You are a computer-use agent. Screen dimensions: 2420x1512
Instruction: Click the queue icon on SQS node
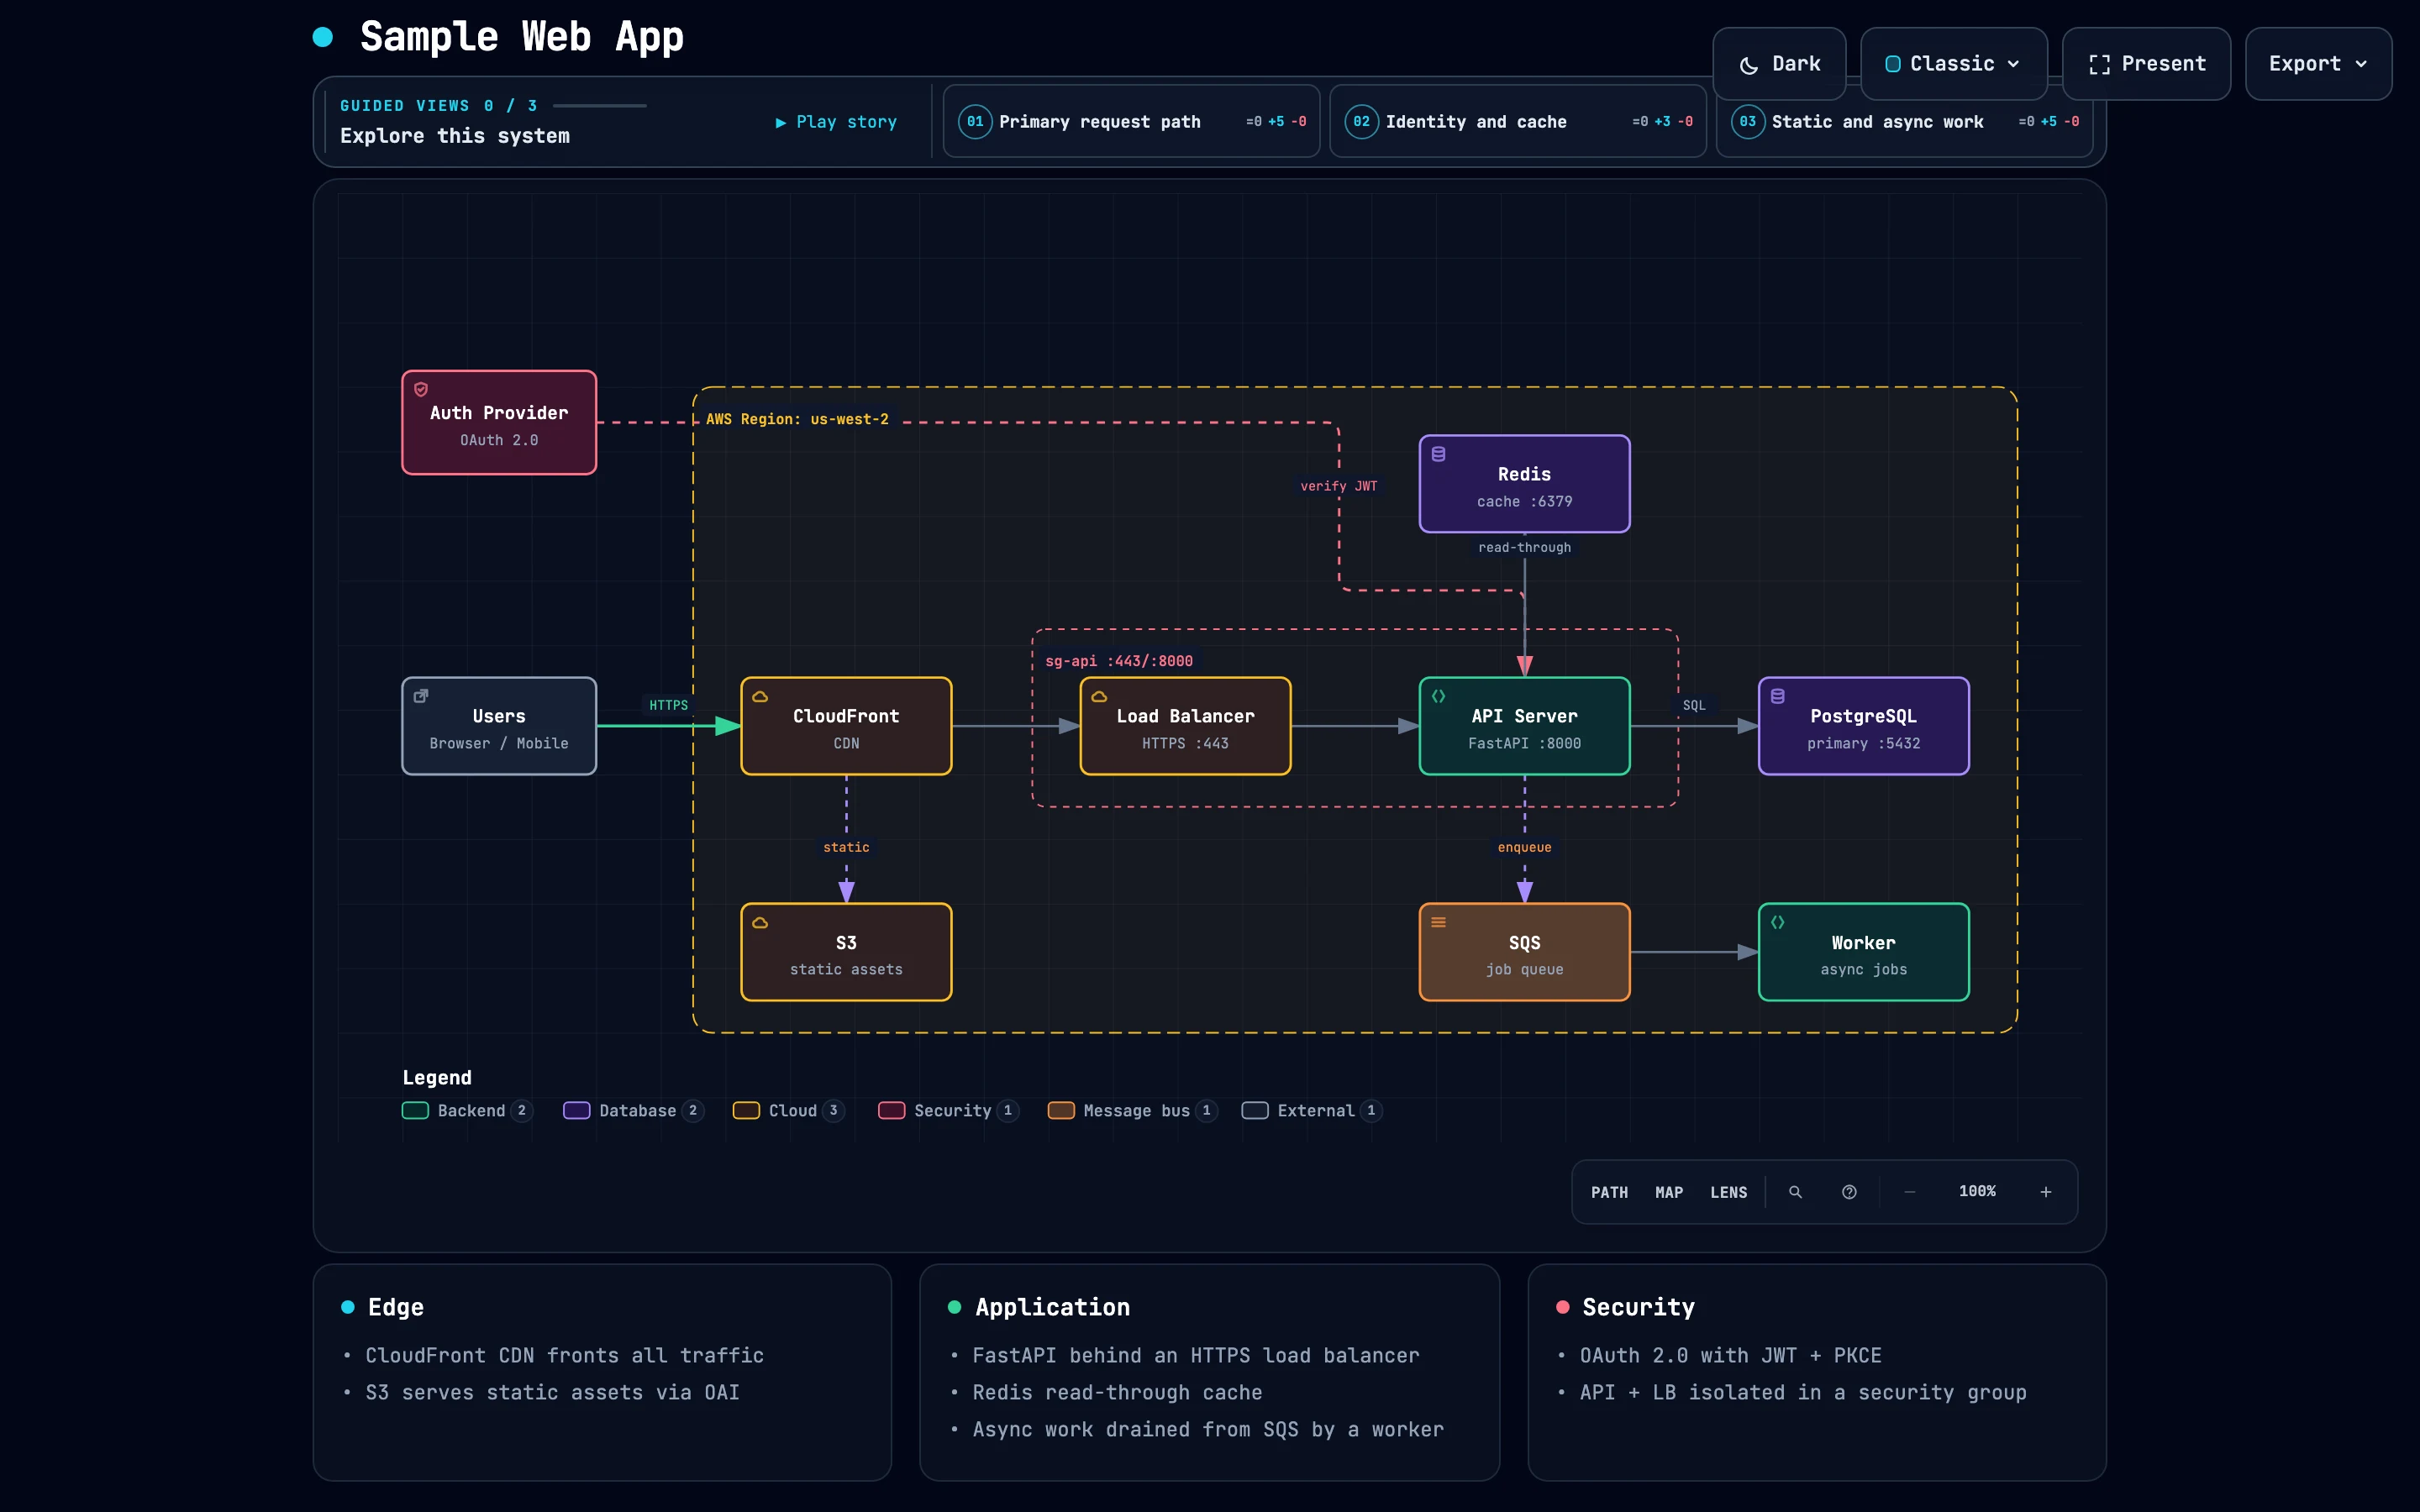click(1438, 922)
